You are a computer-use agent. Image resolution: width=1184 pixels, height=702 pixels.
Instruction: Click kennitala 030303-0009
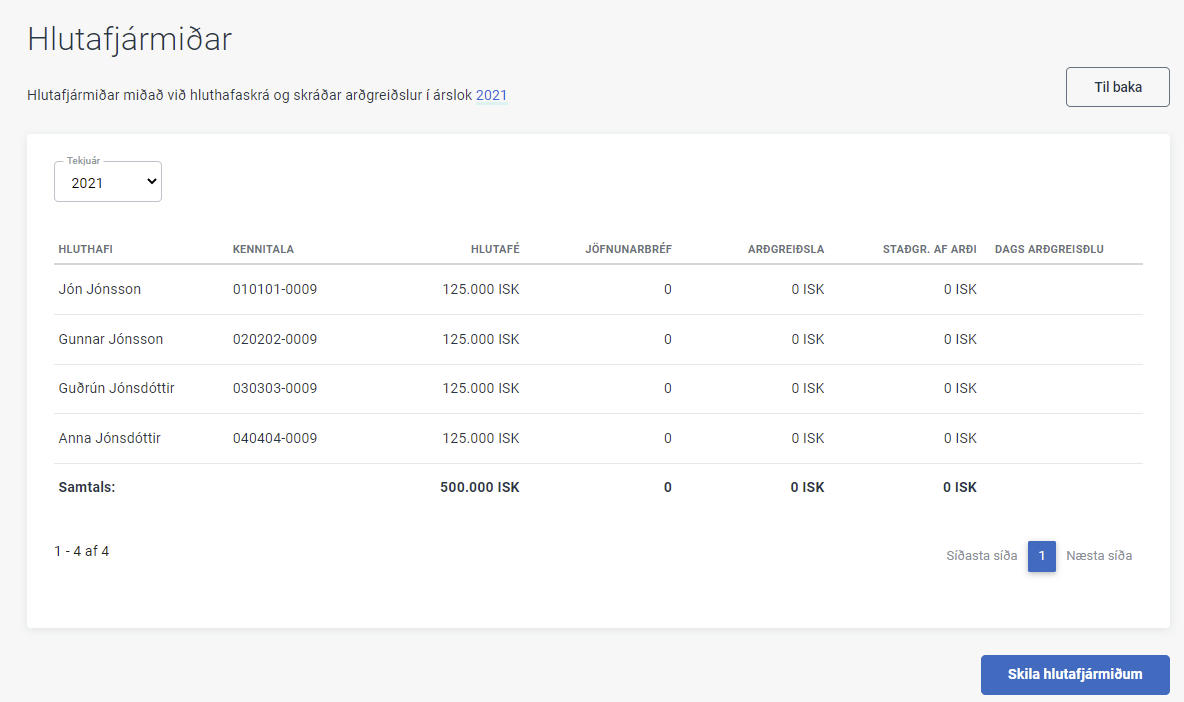click(275, 388)
